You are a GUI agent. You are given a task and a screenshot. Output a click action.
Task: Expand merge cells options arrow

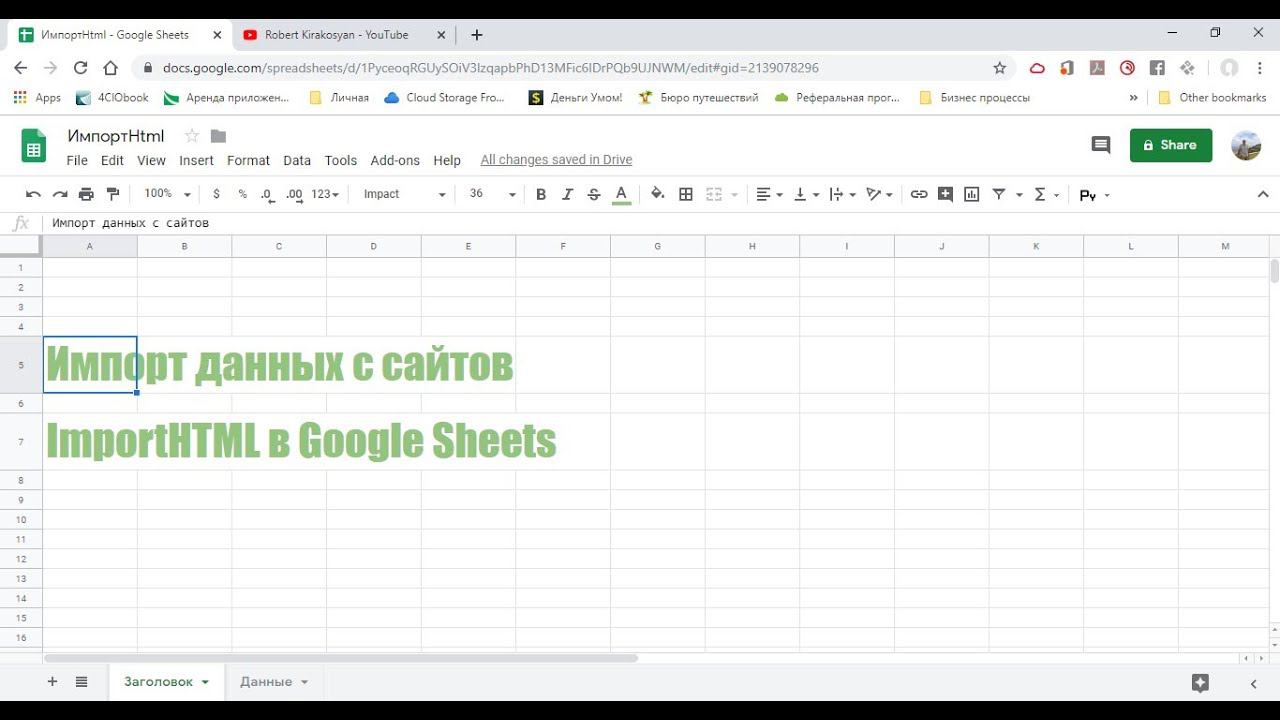pos(735,195)
